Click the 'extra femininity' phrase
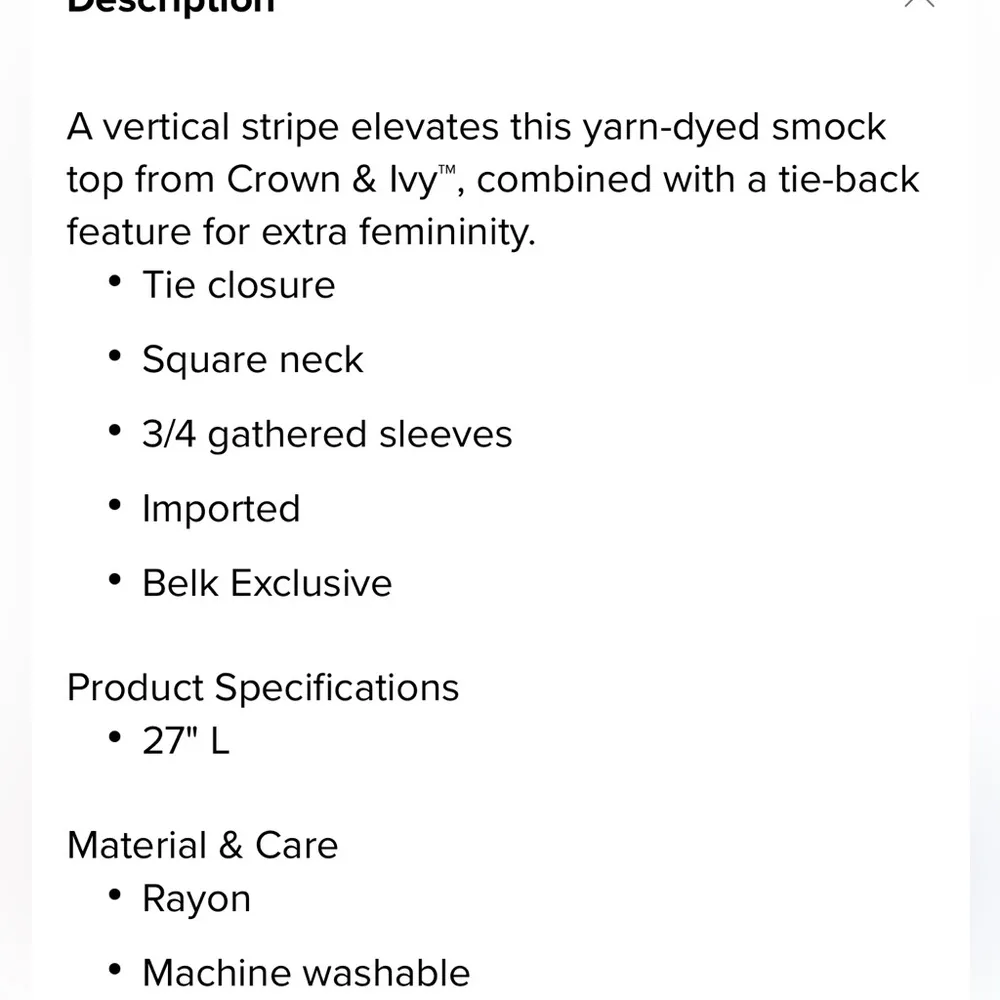Image resolution: width=1000 pixels, height=1000 pixels. [399, 232]
